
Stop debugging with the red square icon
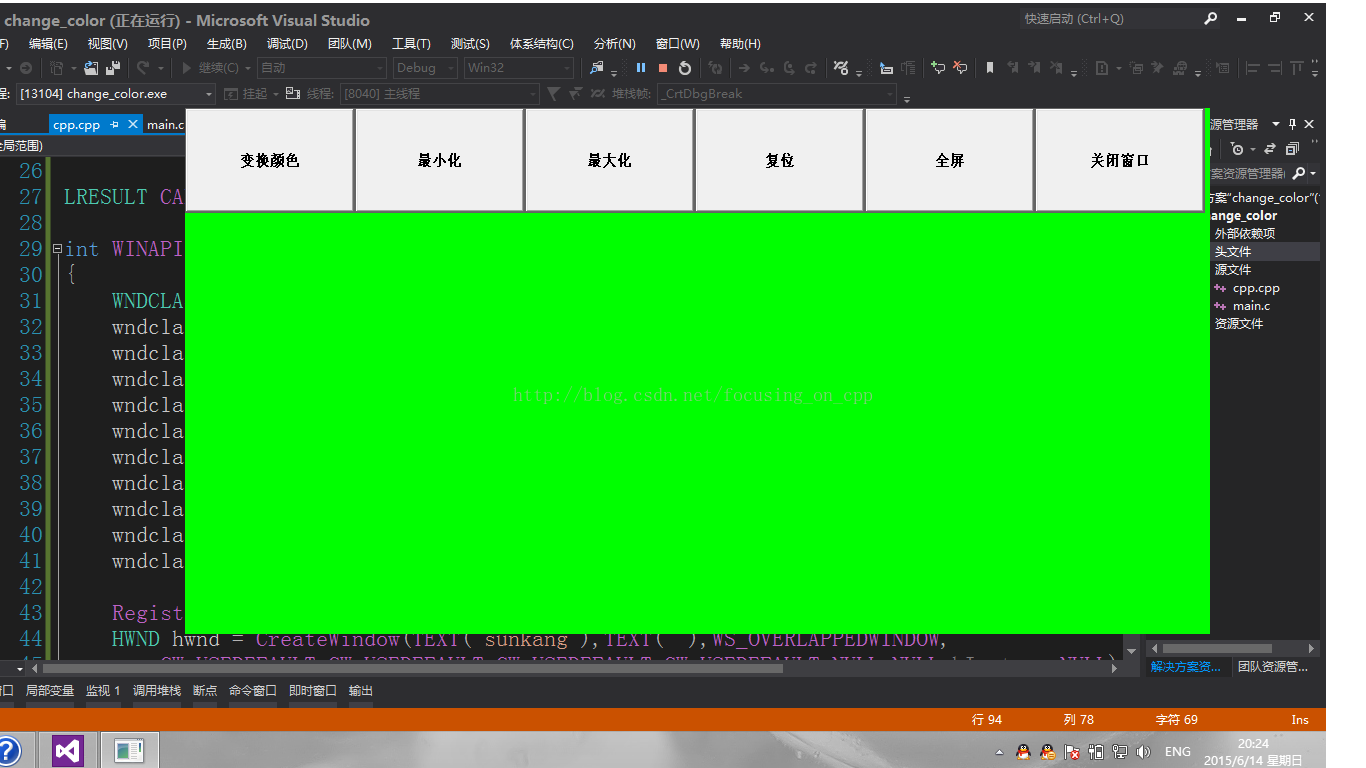[662, 68]
